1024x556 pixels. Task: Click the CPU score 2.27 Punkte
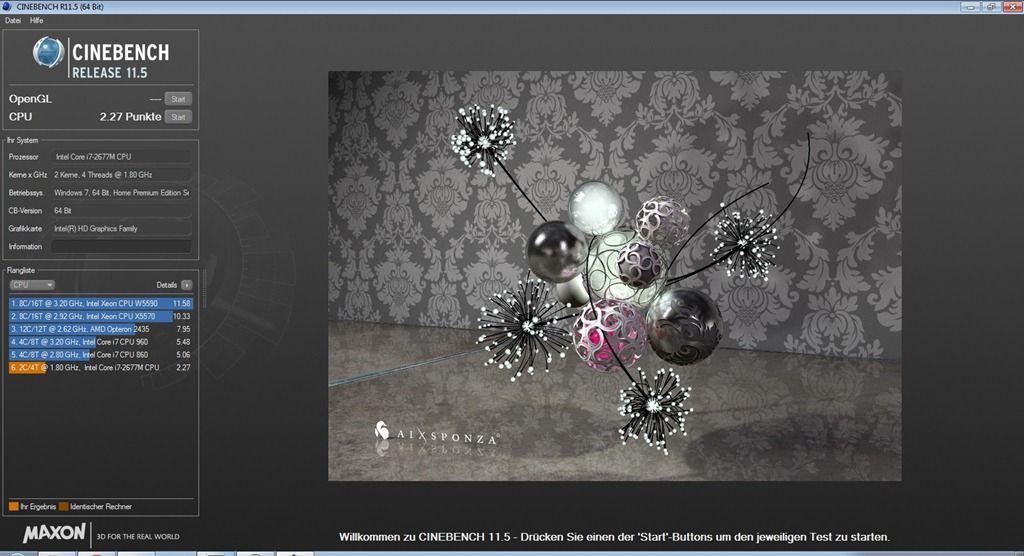130,117
